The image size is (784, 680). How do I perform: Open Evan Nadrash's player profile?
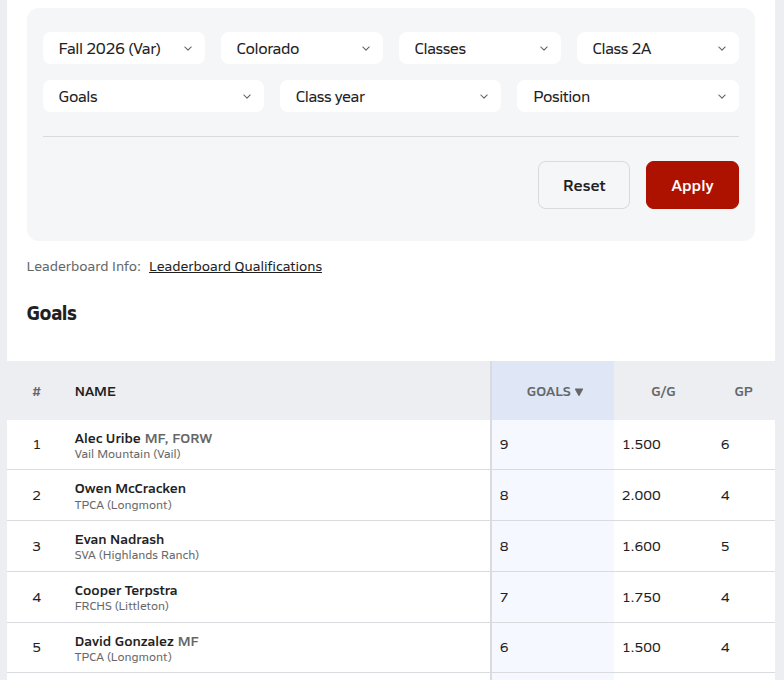pyautogui.click(x=120, y=540)
